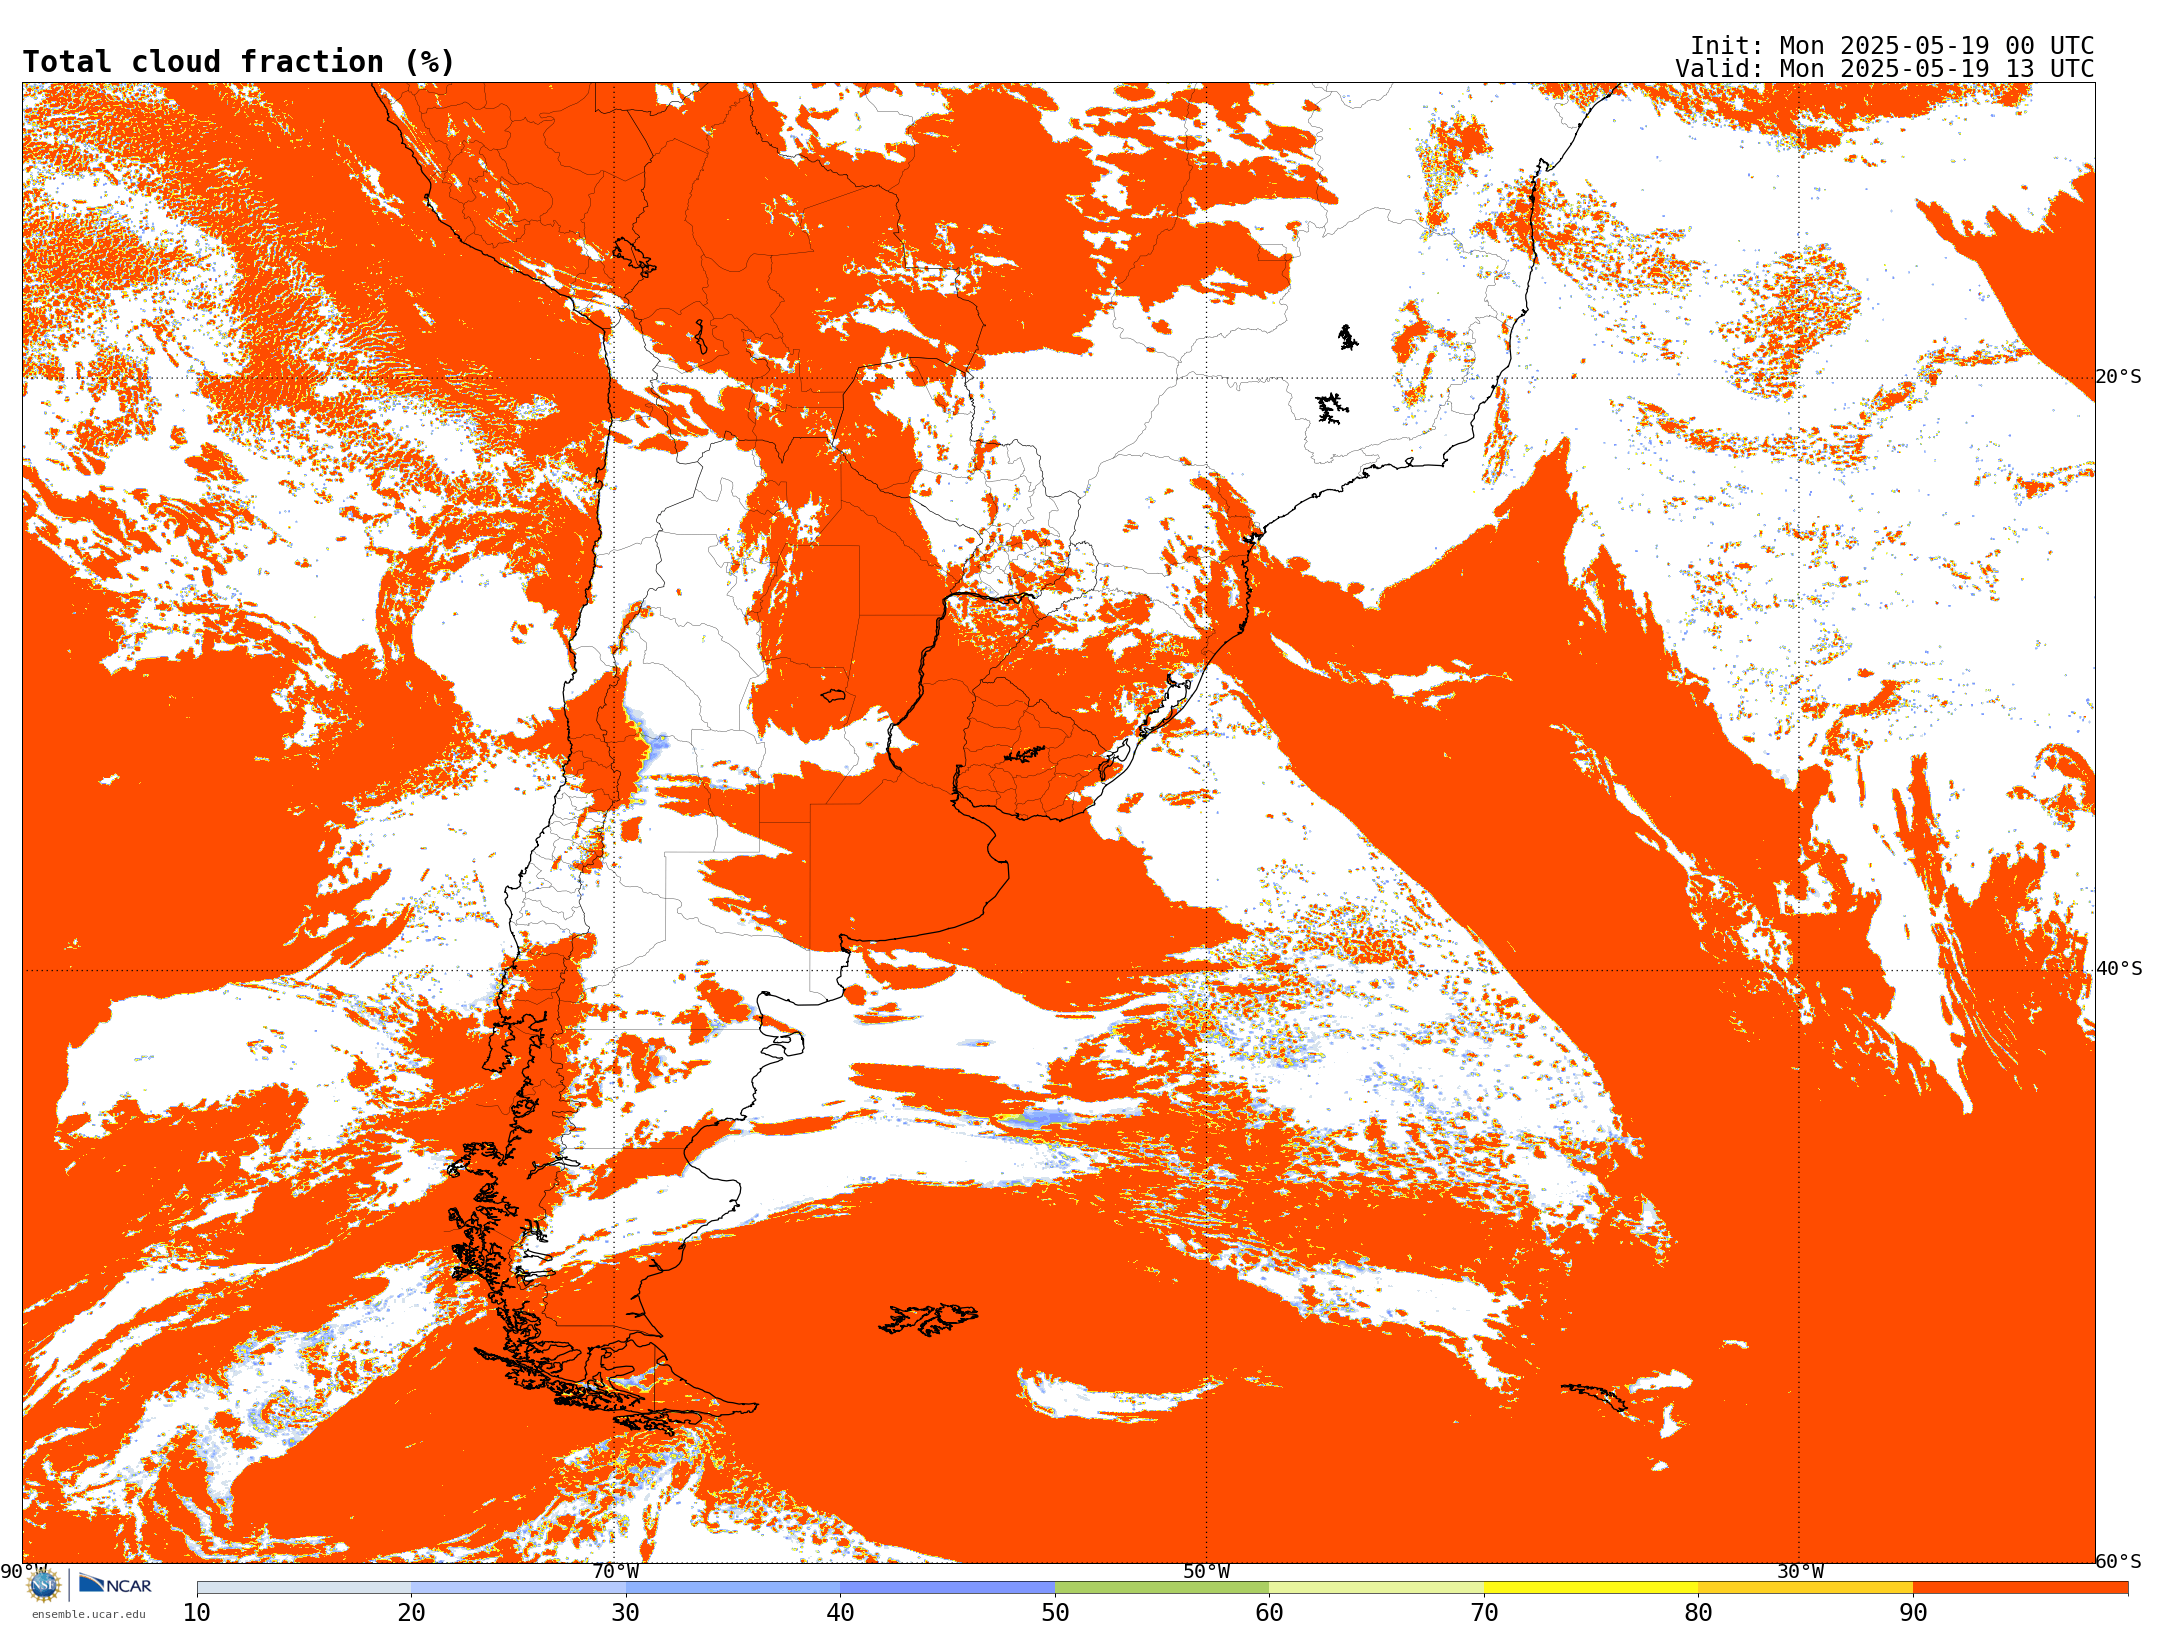Click the above-90 orange-red colorbar segment

(x=2021, y=1588)
